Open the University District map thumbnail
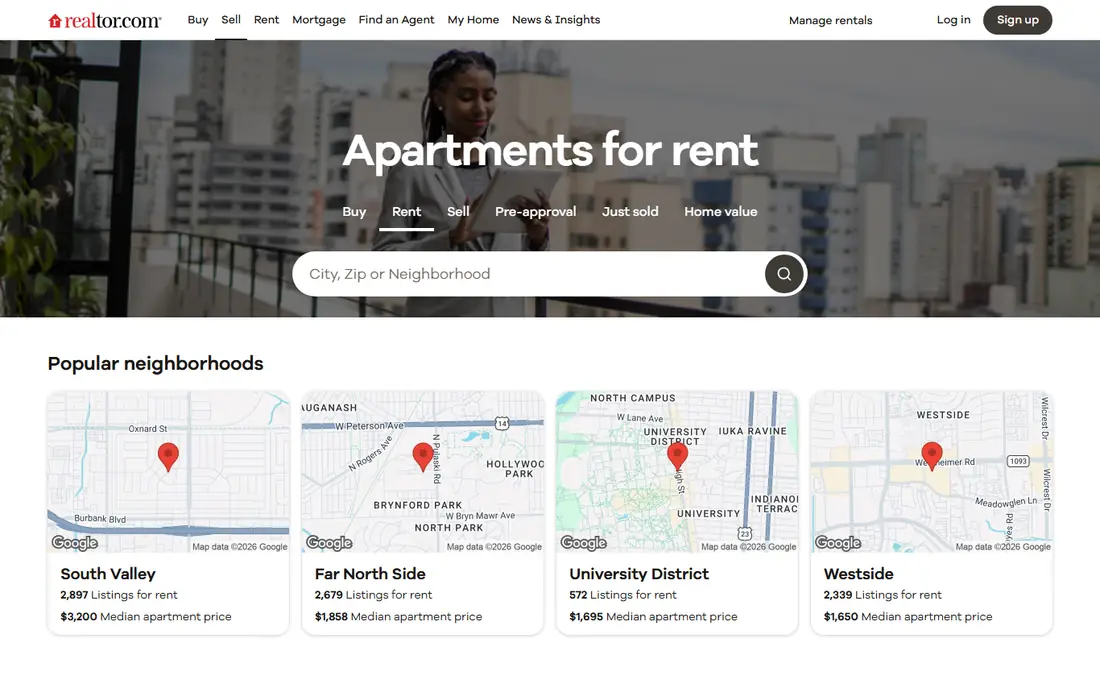Viewport: 1100px width, 688px height. [677, 472]
